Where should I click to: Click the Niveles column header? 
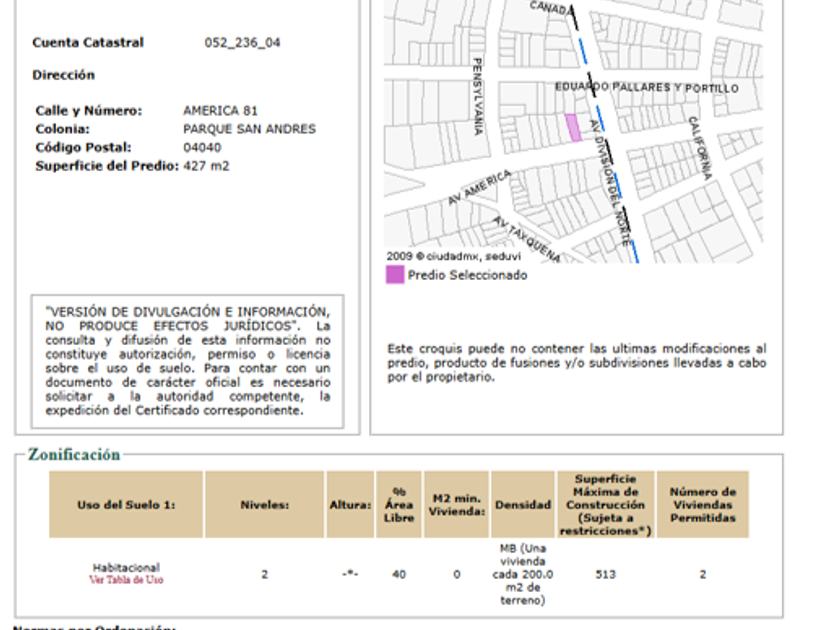click(x=264, y=505)
